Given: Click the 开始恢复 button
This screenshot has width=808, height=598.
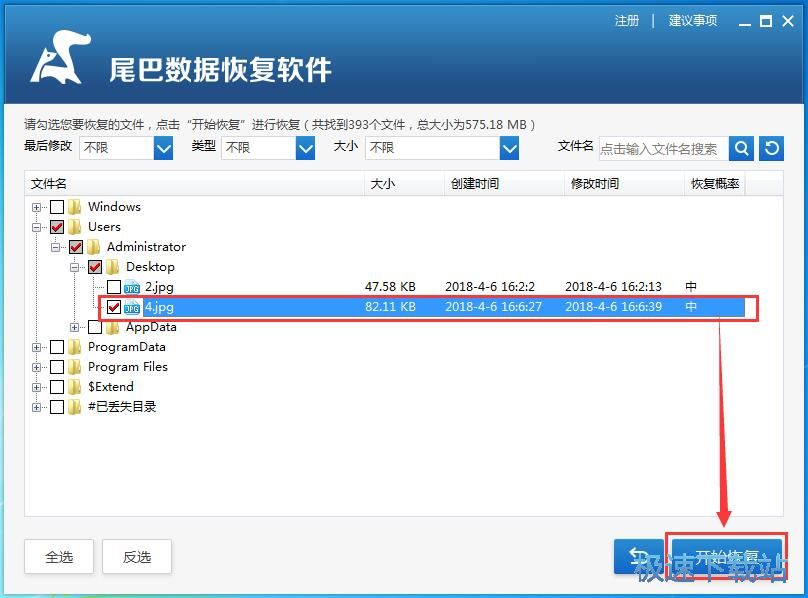Looking at the screenshot, I should 727,557.
